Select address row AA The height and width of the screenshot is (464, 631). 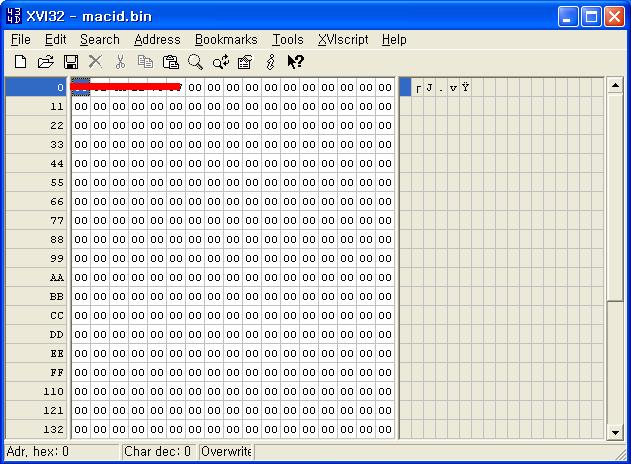coord(36,277)
